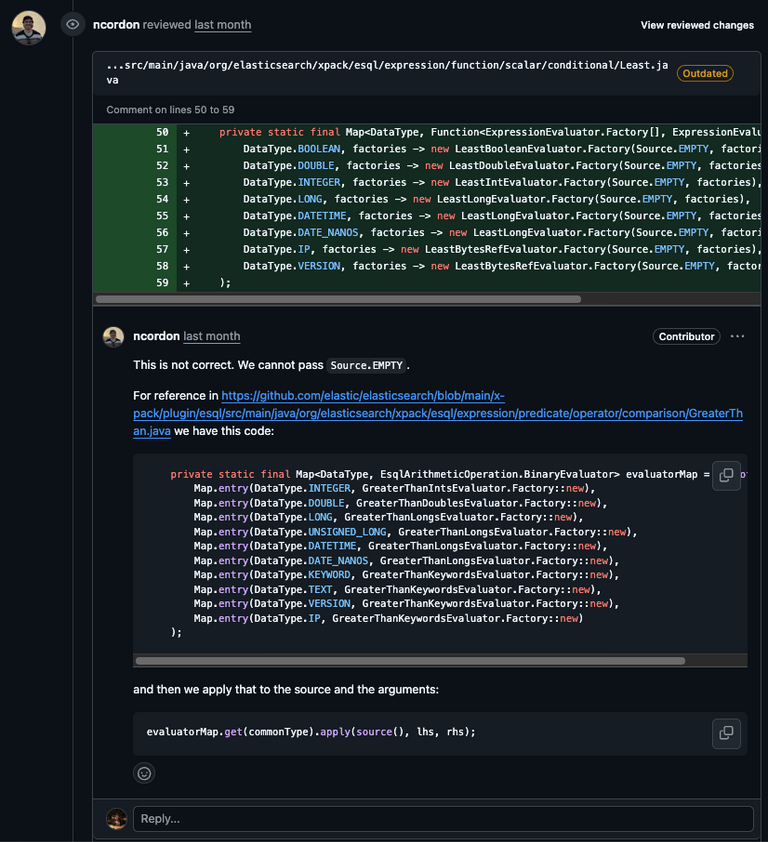Click the comment's 'last month' timestamp
Screen dimensions: 768x842
pos(211,336)
